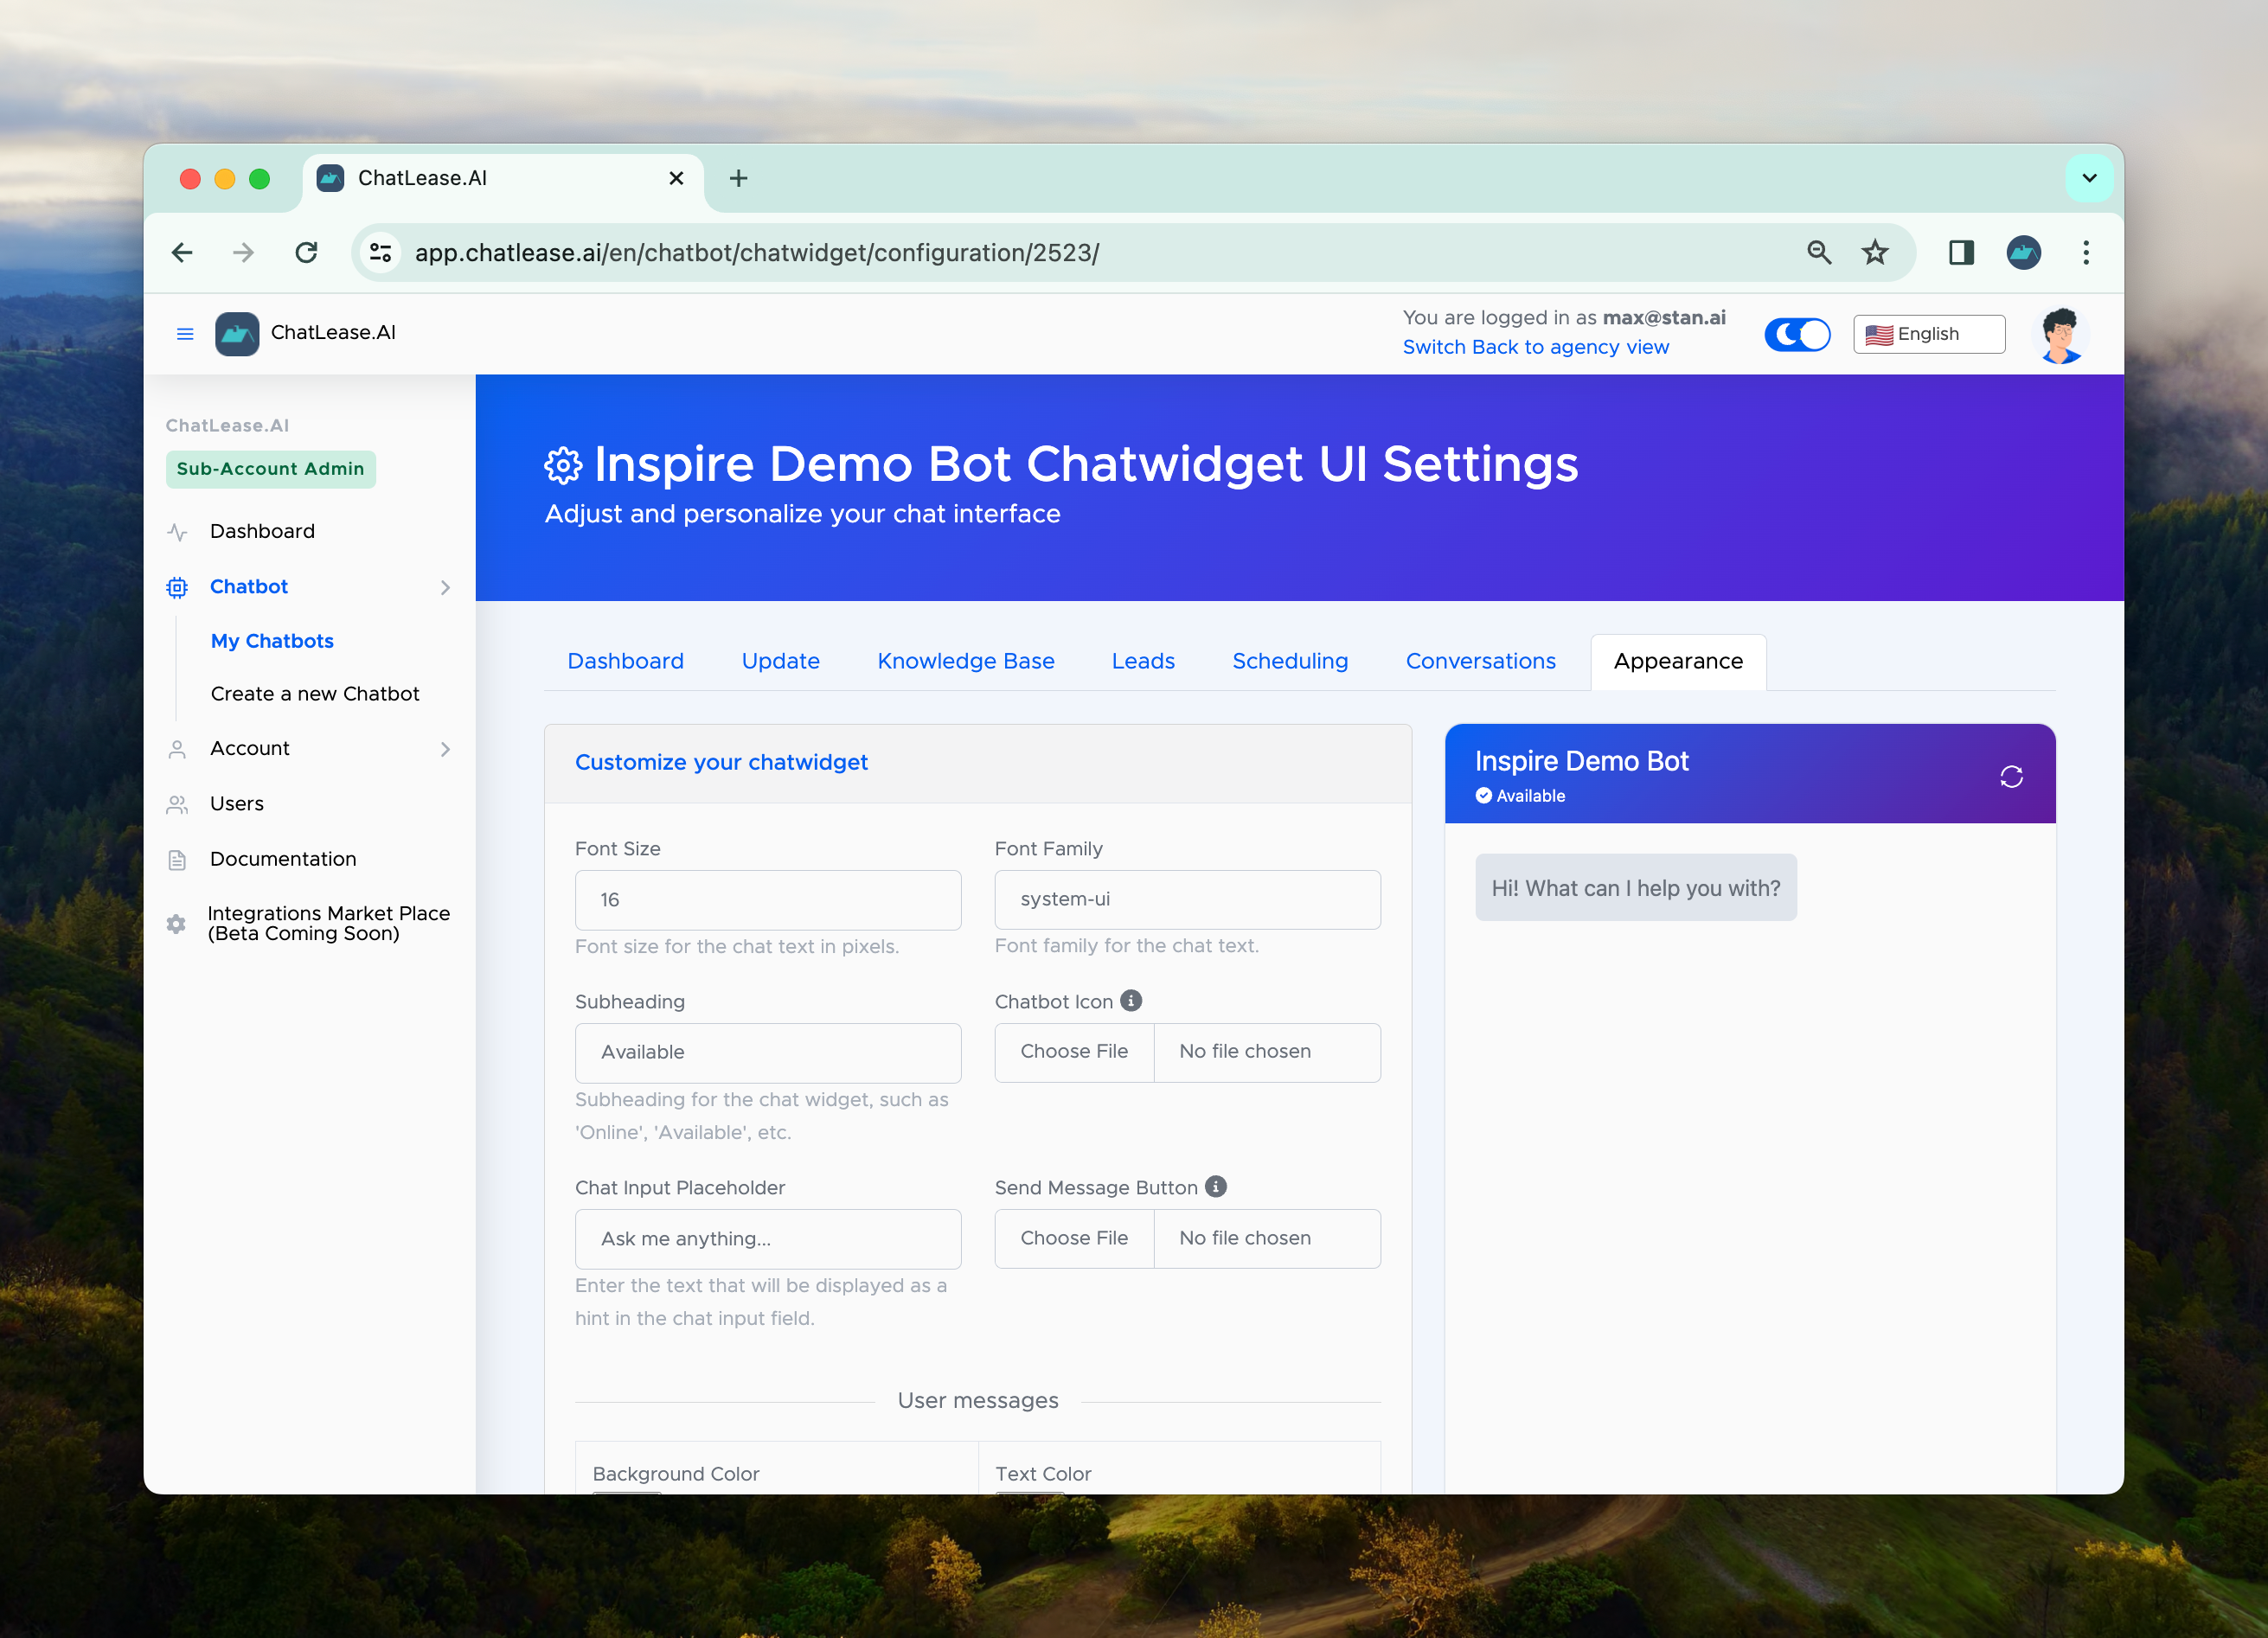Image resolution: width=2268 pixels, height=1638 pixels.
Task: Click the chat widget refresh icon
Action: [2011, 777]
